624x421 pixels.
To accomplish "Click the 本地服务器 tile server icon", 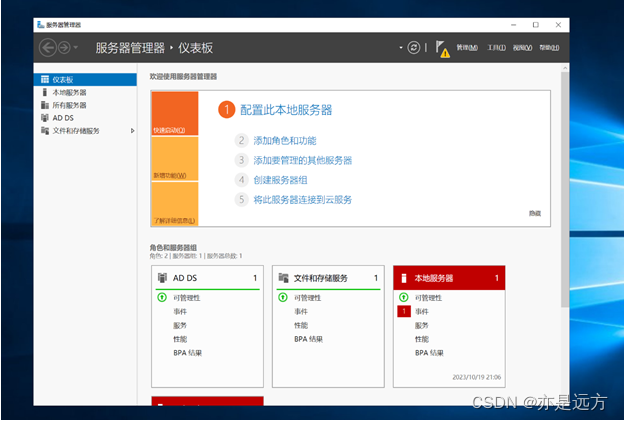I will click(x=404, y=278).
